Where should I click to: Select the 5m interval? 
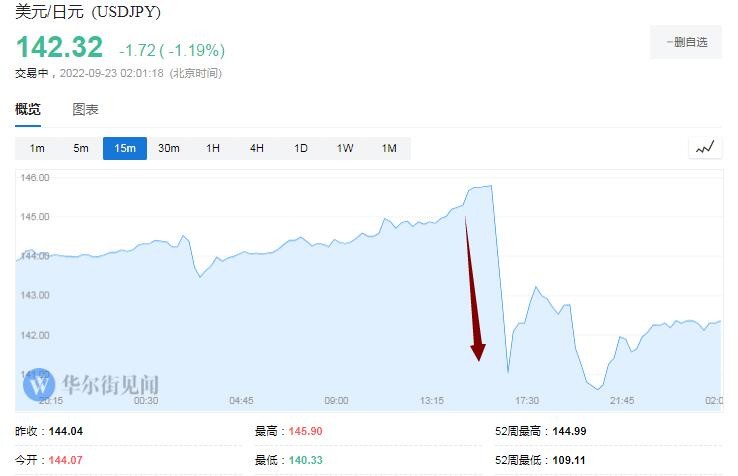(x=81, y=149)
